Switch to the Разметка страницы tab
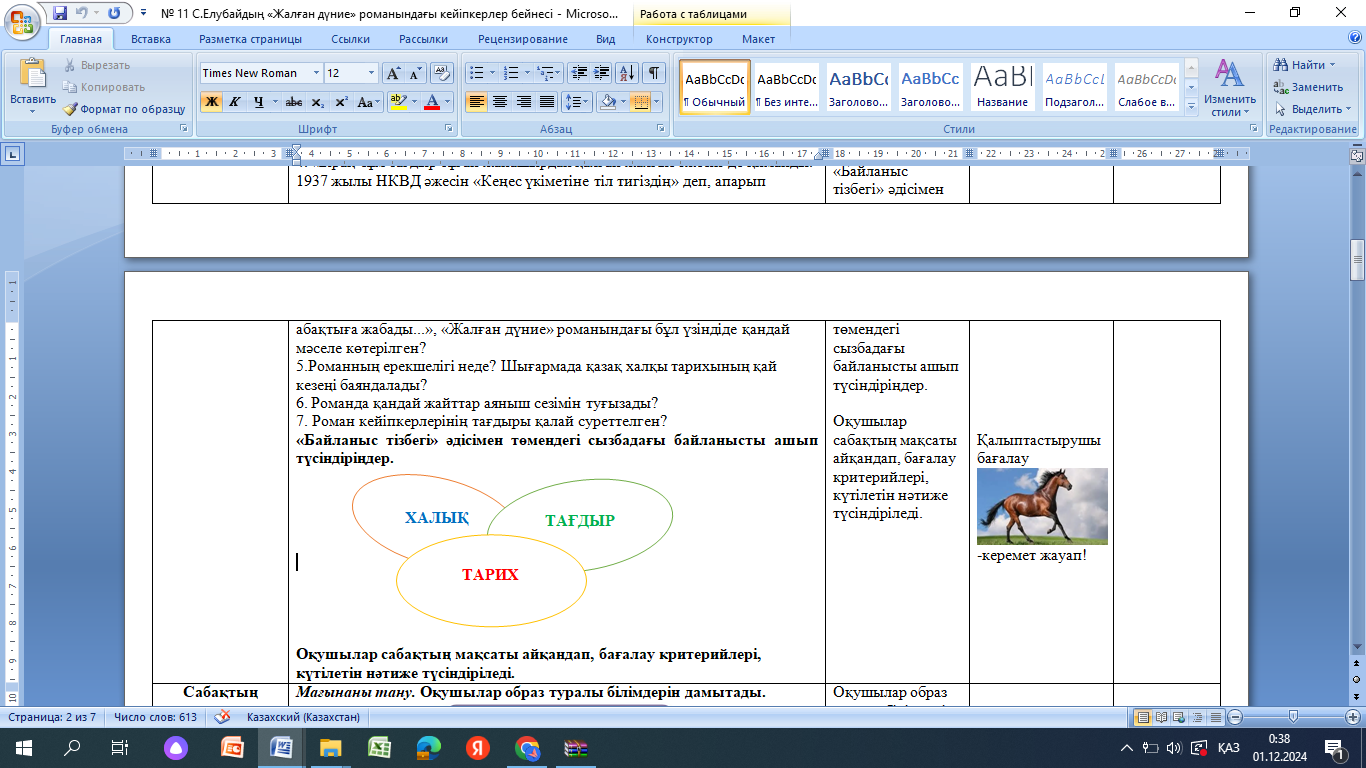This screenshot has height=768, width=1366. pyautogui.click(x=250, y=39)
